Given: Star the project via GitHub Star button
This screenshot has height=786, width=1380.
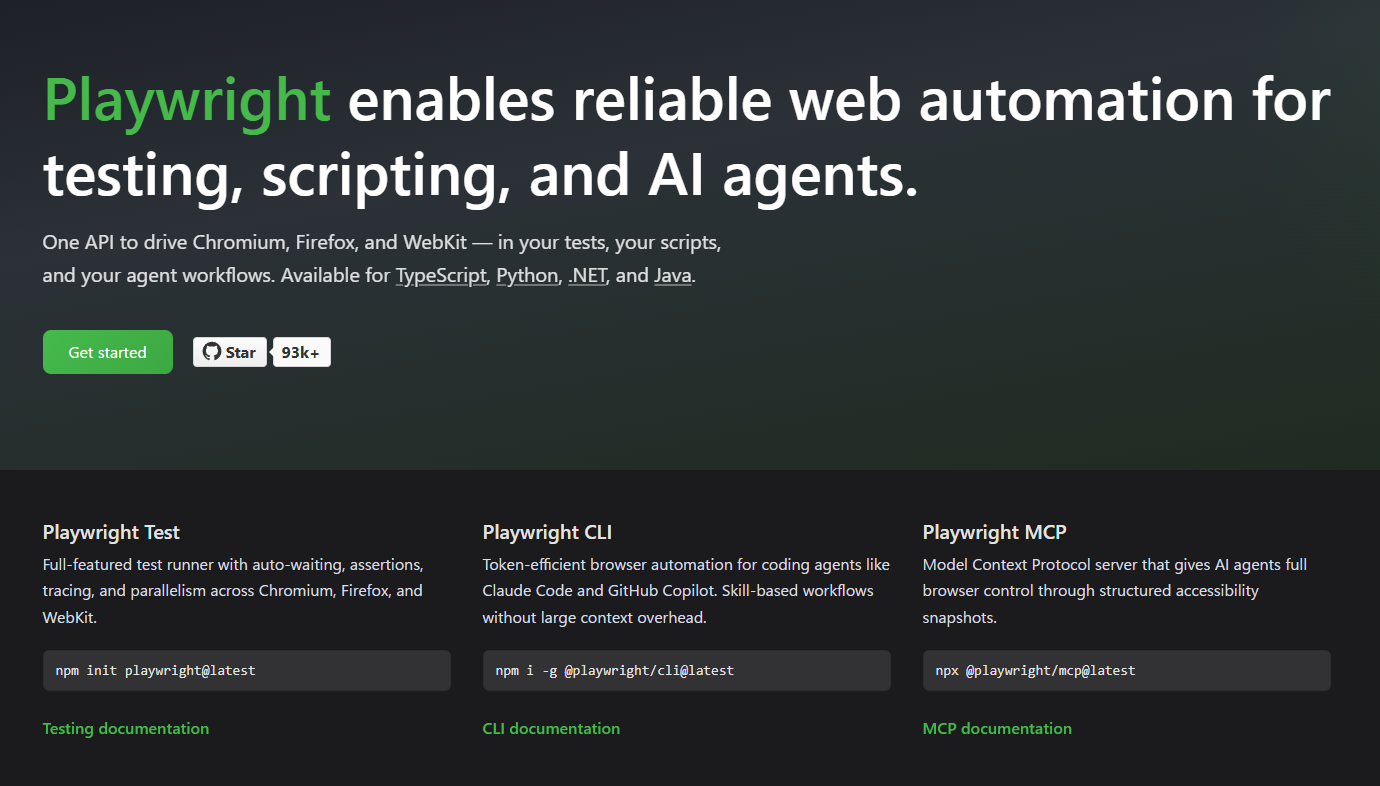Looking at the screenshot, I should tap(230, 352).
